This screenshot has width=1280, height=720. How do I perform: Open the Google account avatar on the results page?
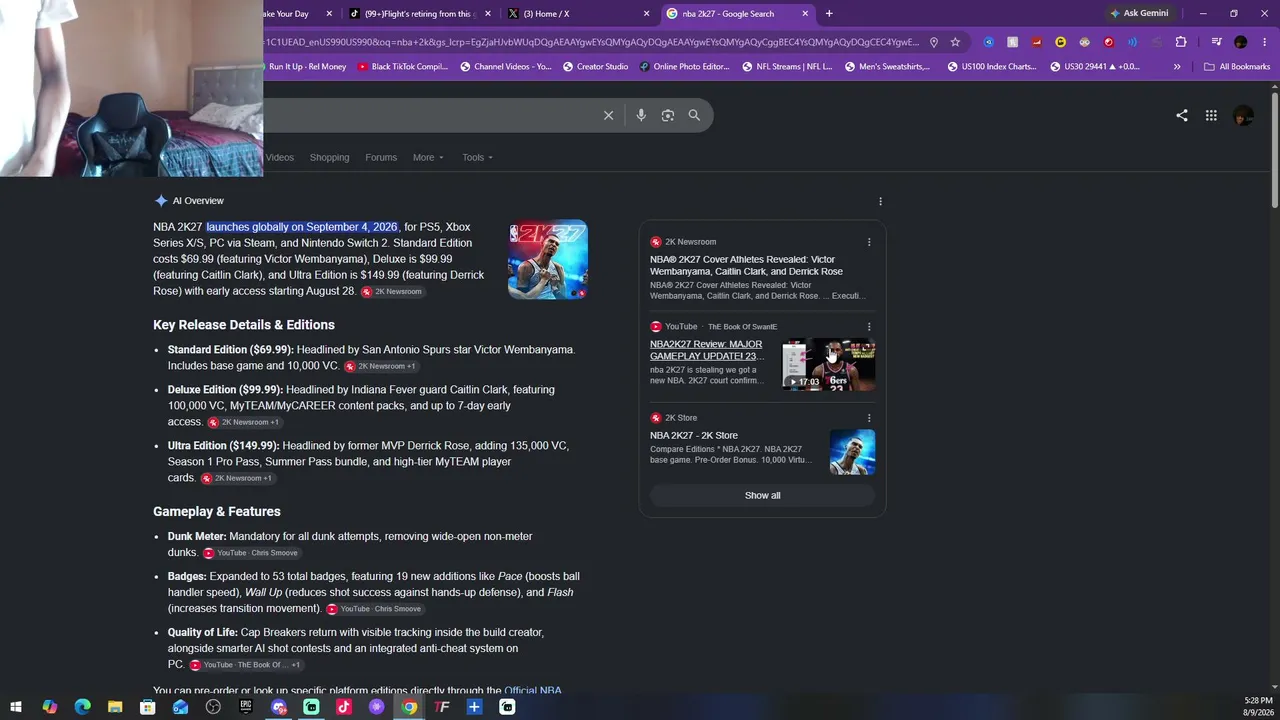[x=1244, y=116]
